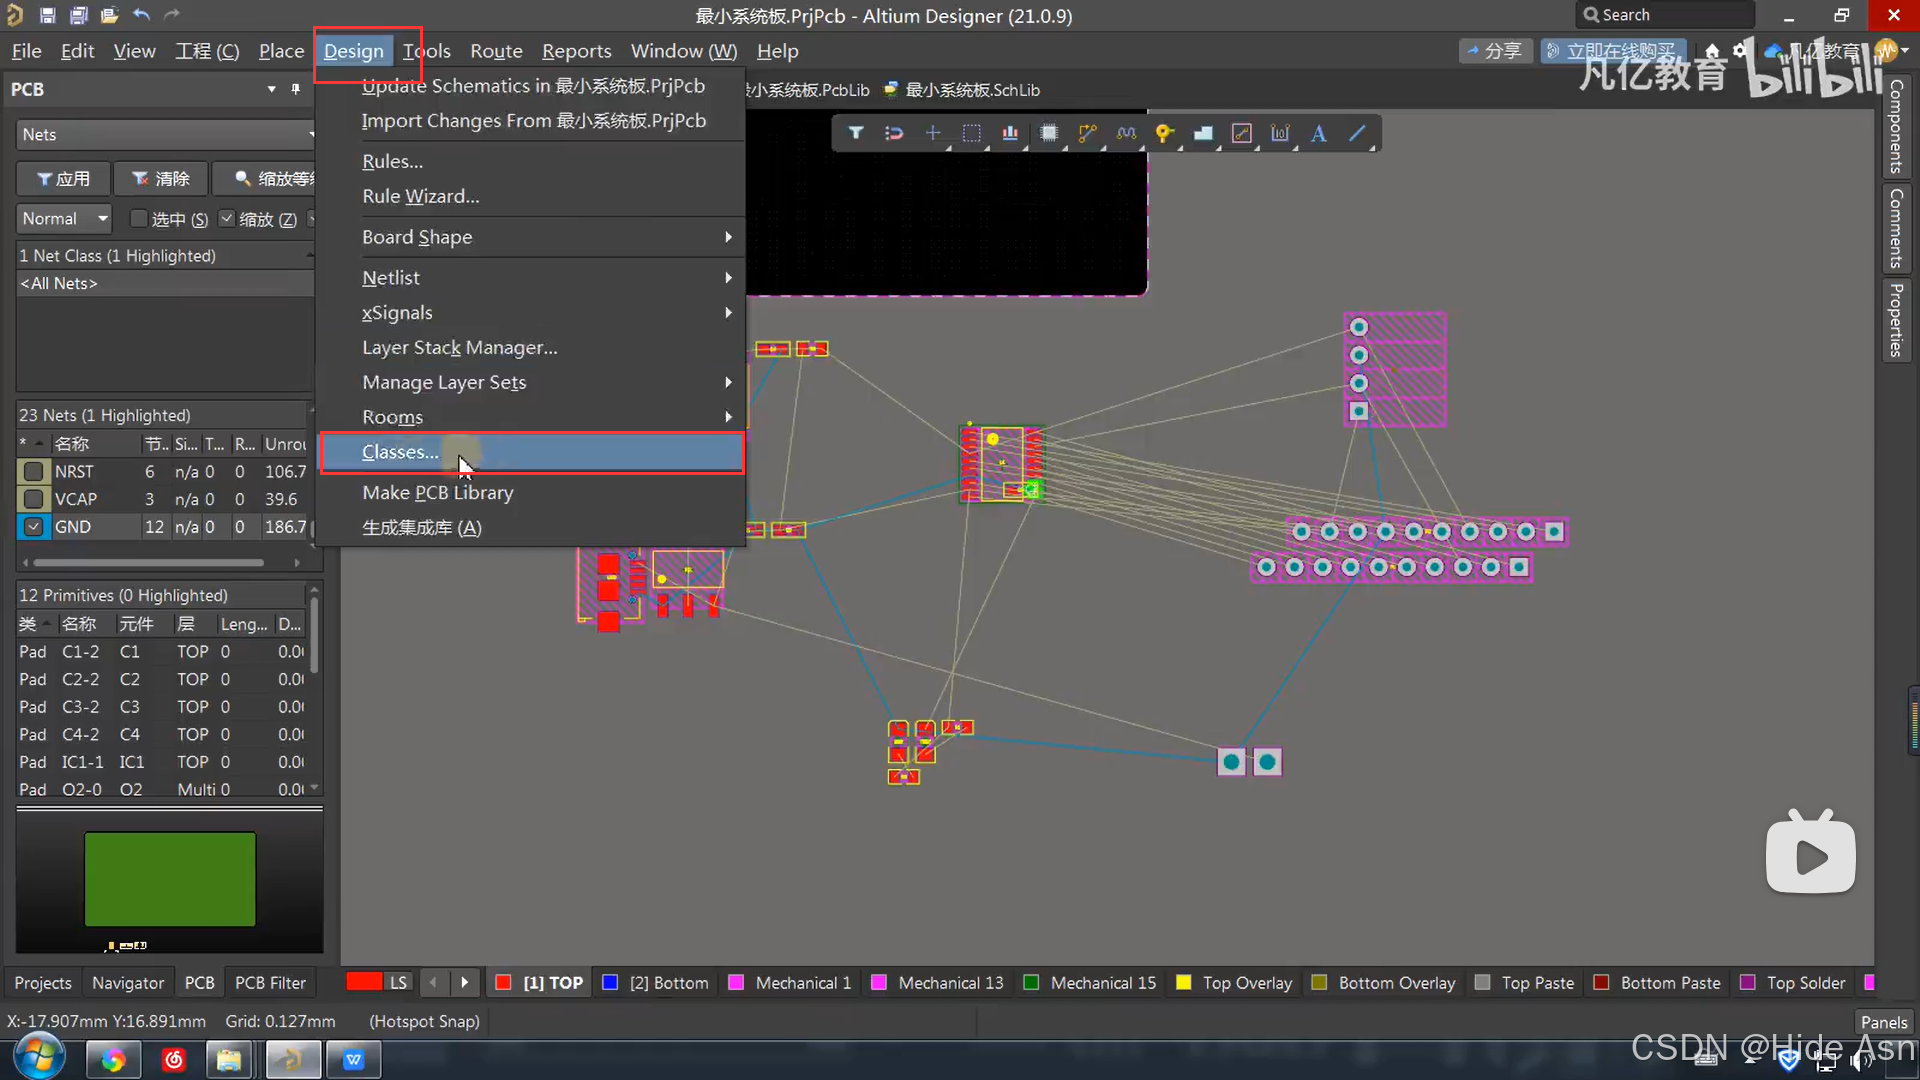Open the home icon in top right
The height and width of the screenshot is (1080, 1920).
(1712, 50)
